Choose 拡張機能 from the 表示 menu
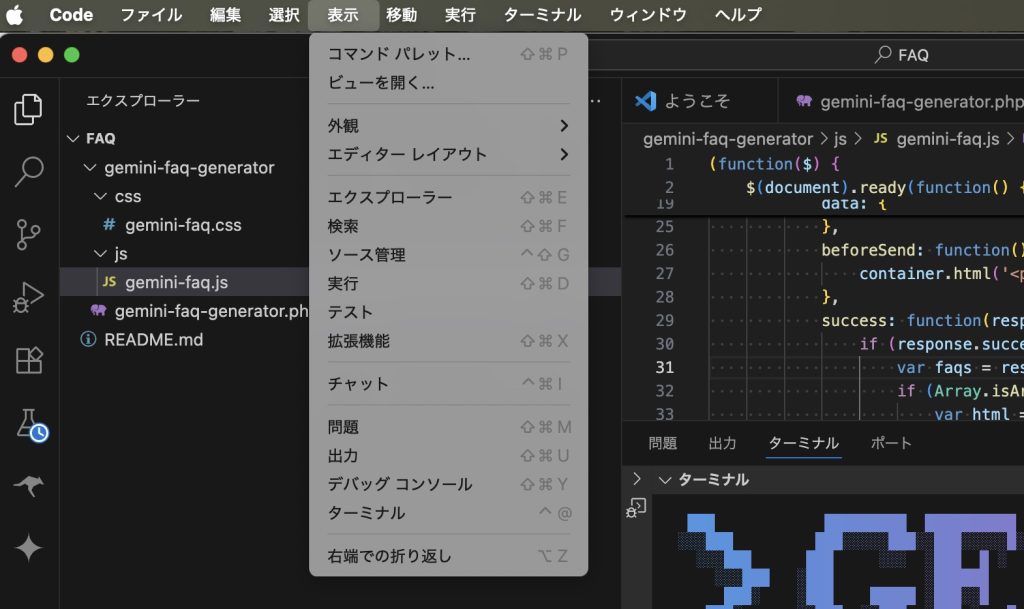The width and height of the screenshot is (1024, 609). pos(358,341)
